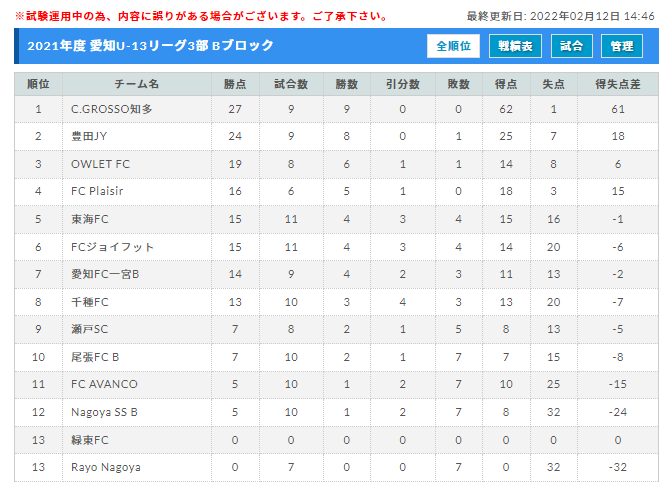Click the 得失点差 column header
Image resolution: width=668 pixels, height=490 pixels.
click(x=618, y=84)
